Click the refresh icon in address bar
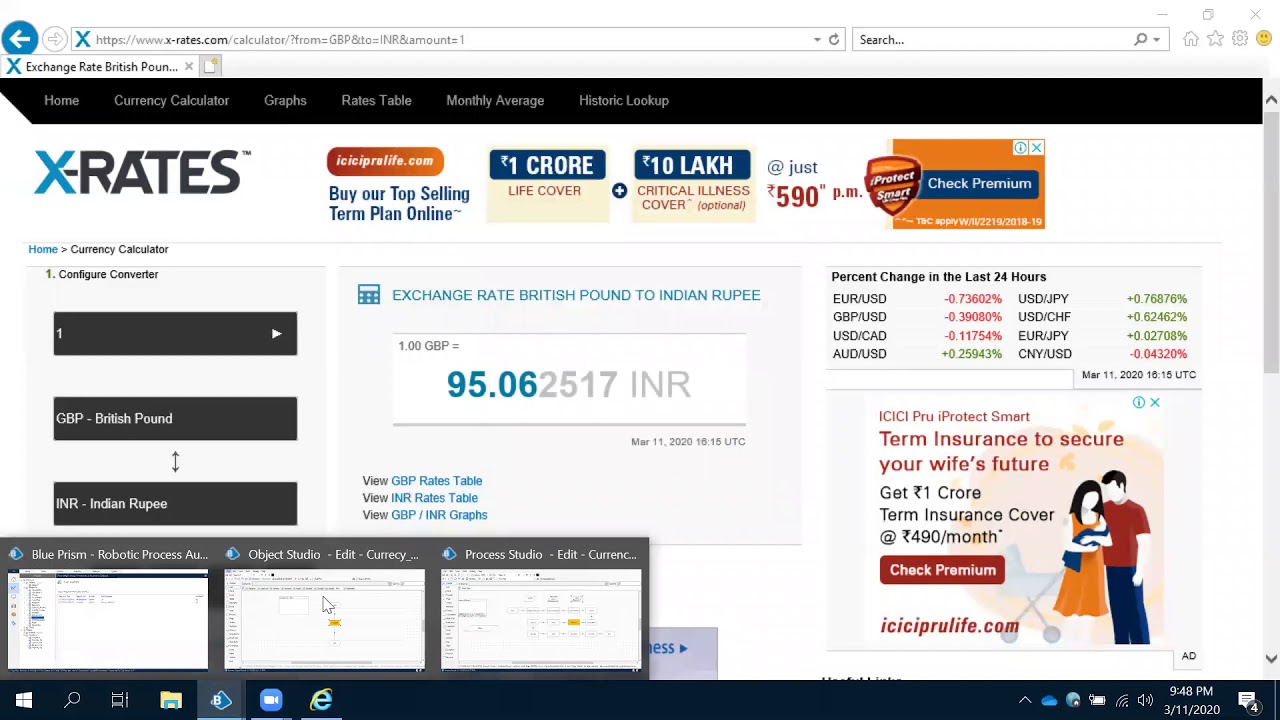Screen dimensions: 1280x720 [x=834, y=40]
